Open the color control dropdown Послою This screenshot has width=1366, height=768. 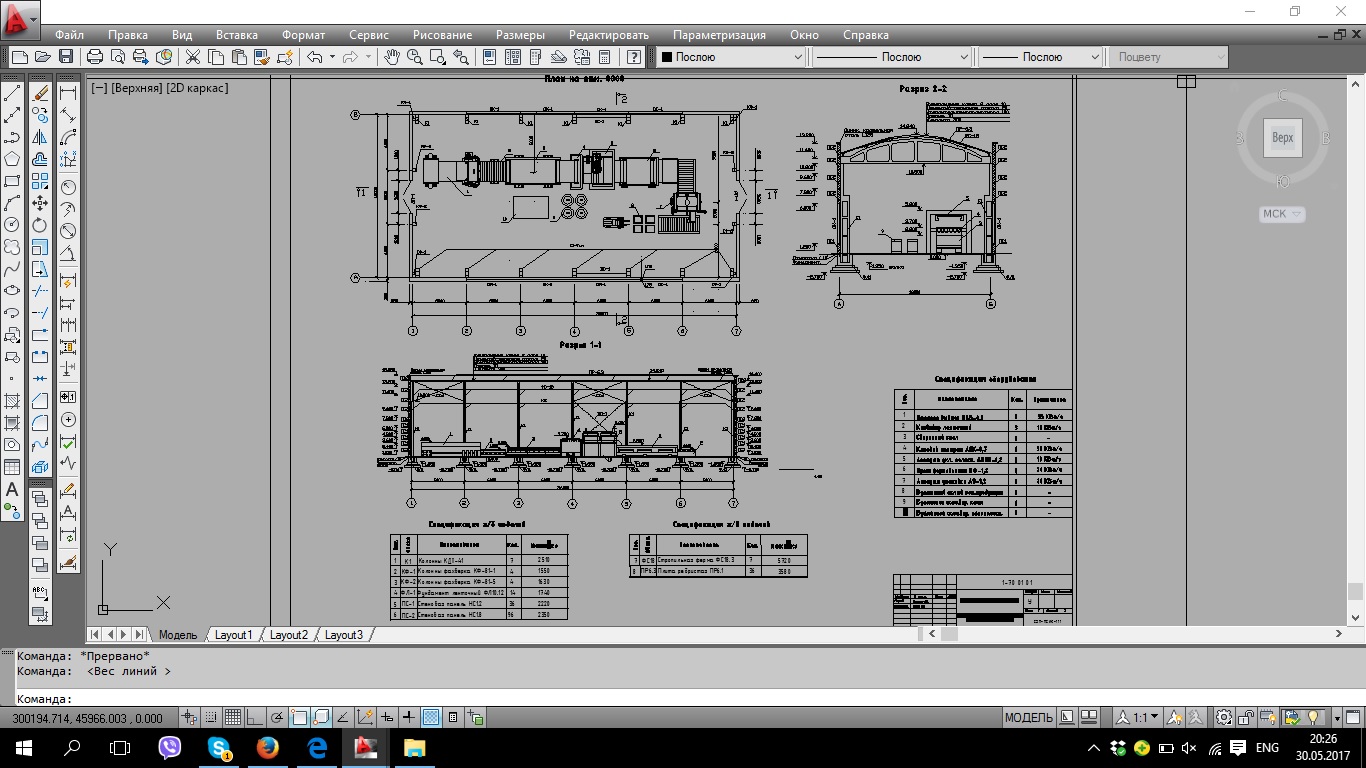tap(730, 57)
